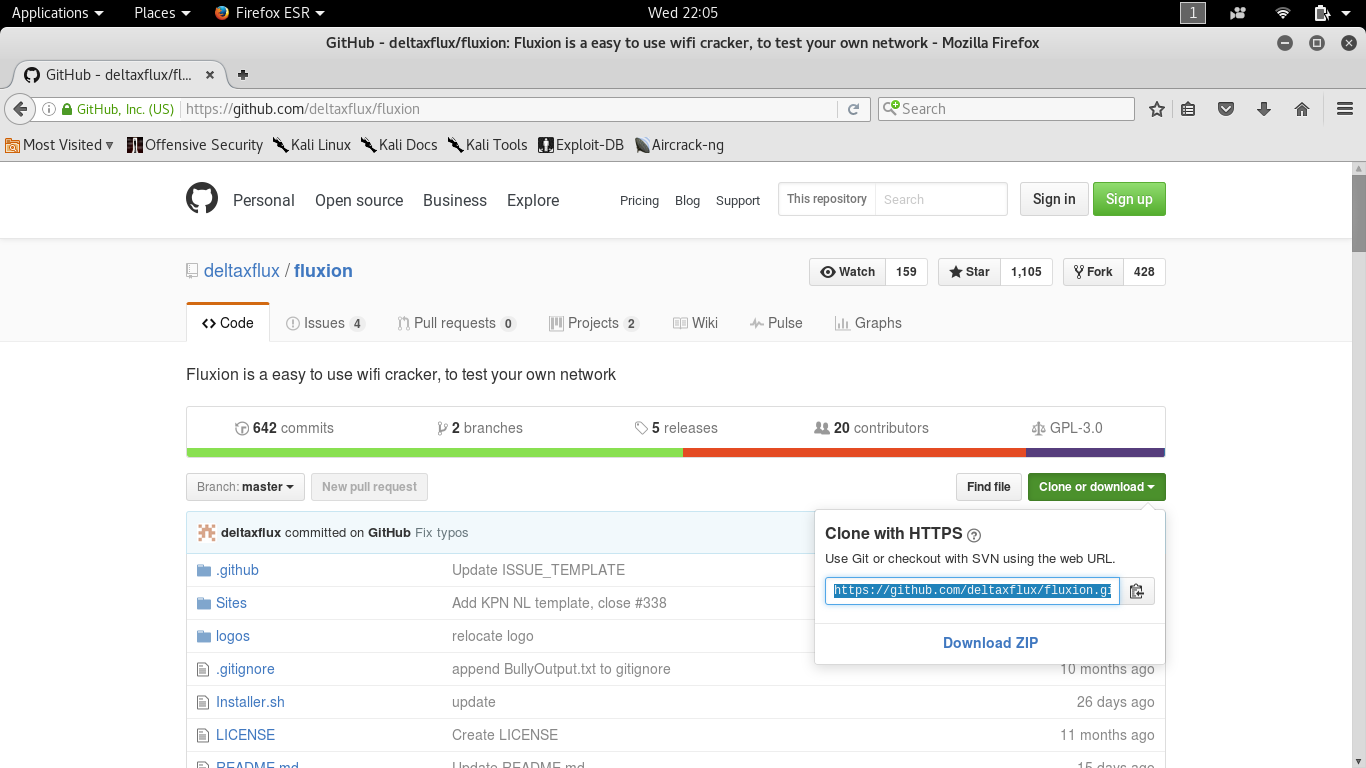Screen dimensions: 1366x768
Task: Open the Wiki tab
Action: coord(695,323)
